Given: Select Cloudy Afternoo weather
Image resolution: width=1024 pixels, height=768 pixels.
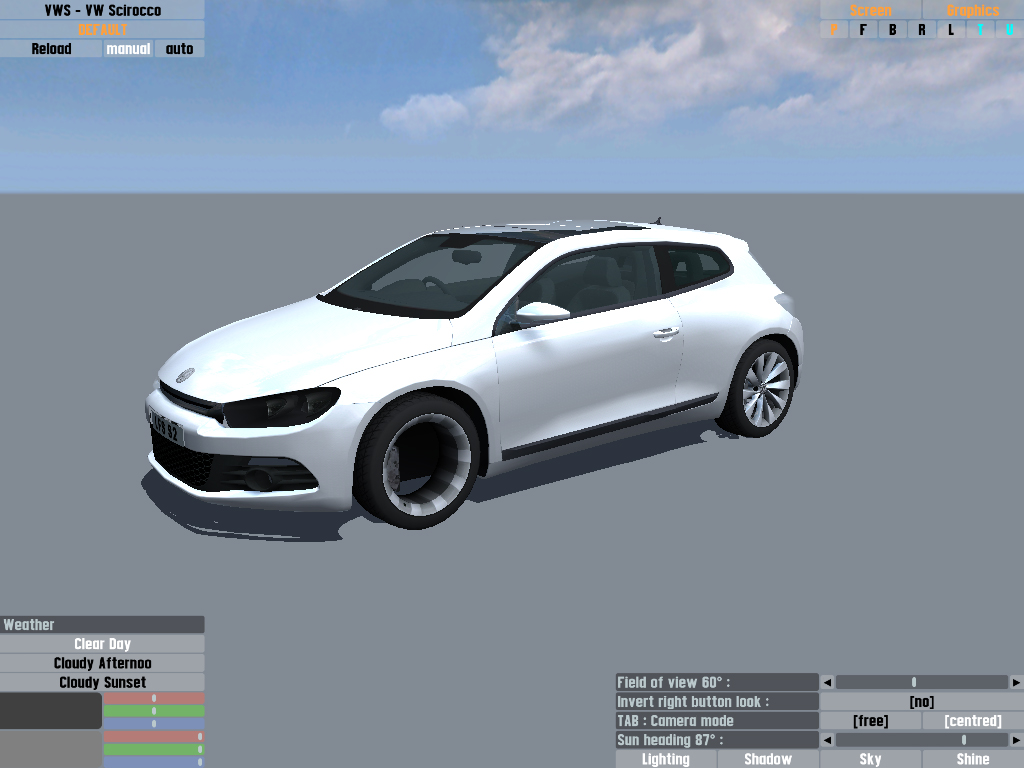Looking at the screenshot, I should [102, 663].
